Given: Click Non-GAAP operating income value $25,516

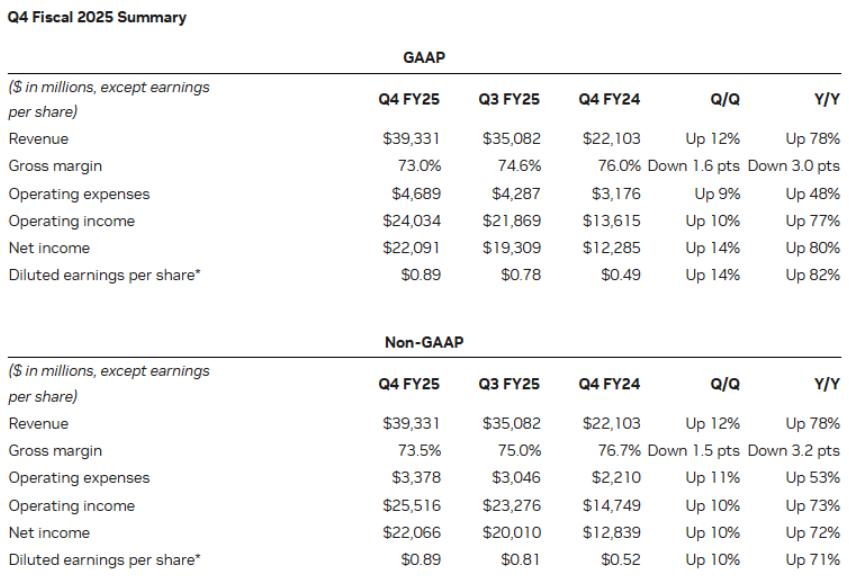Looking at the screenshot, I should click(411, 506).
